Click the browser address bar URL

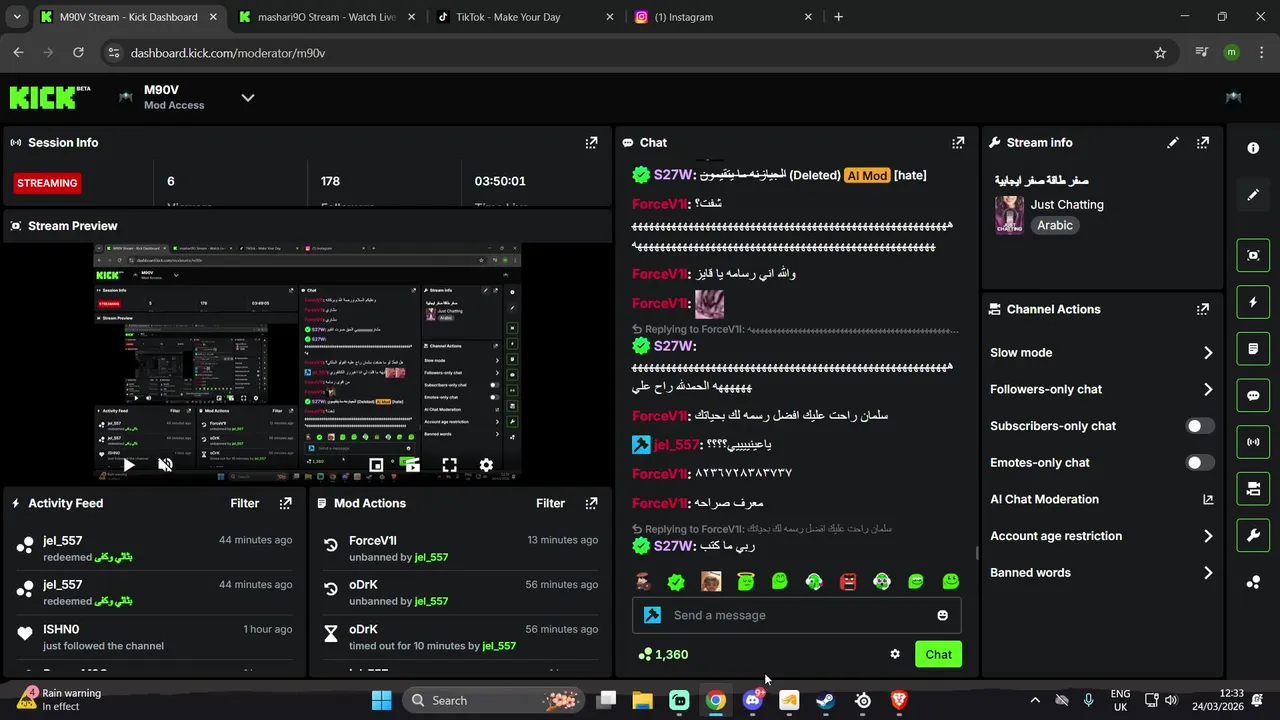(228, 53)
